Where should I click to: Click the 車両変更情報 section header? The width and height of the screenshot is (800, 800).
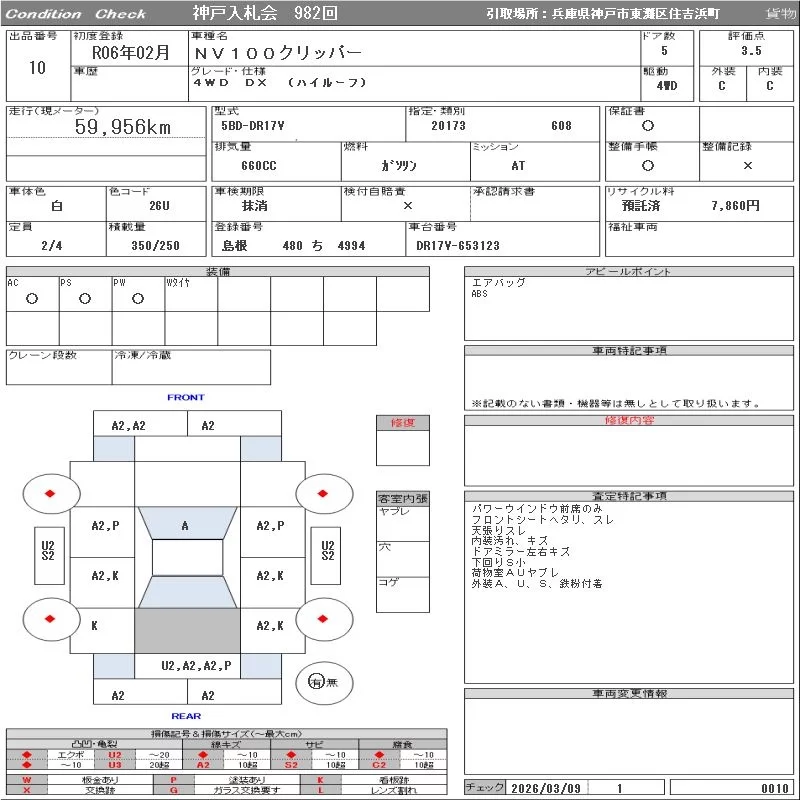tap(630, 693)
